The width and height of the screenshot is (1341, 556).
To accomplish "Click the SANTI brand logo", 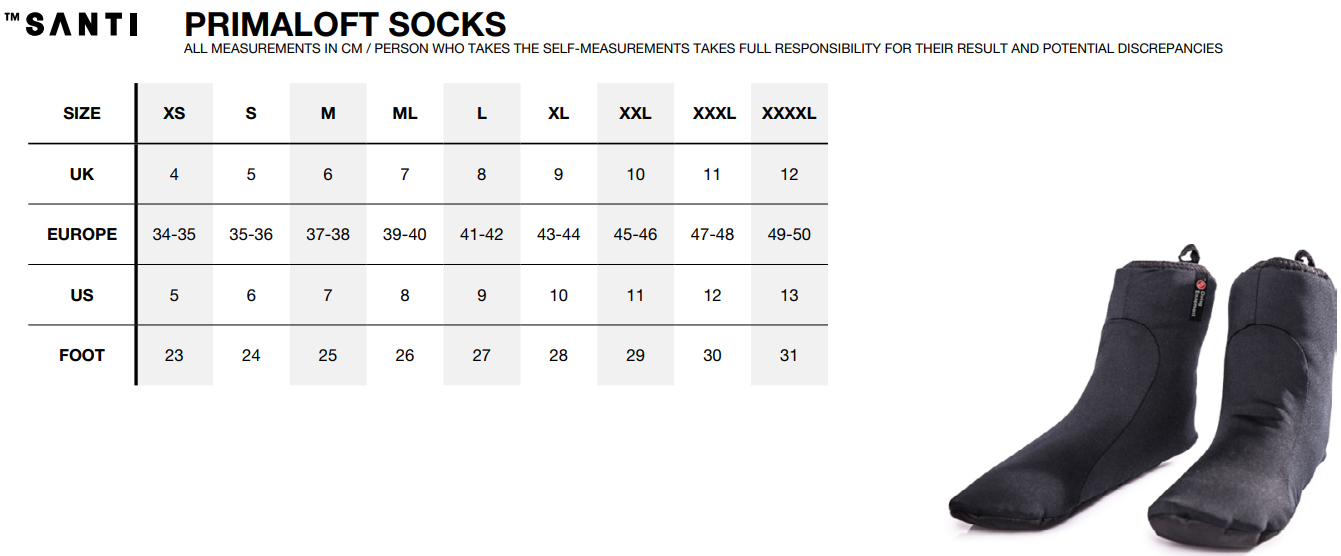I will click(x=72, y=25).
